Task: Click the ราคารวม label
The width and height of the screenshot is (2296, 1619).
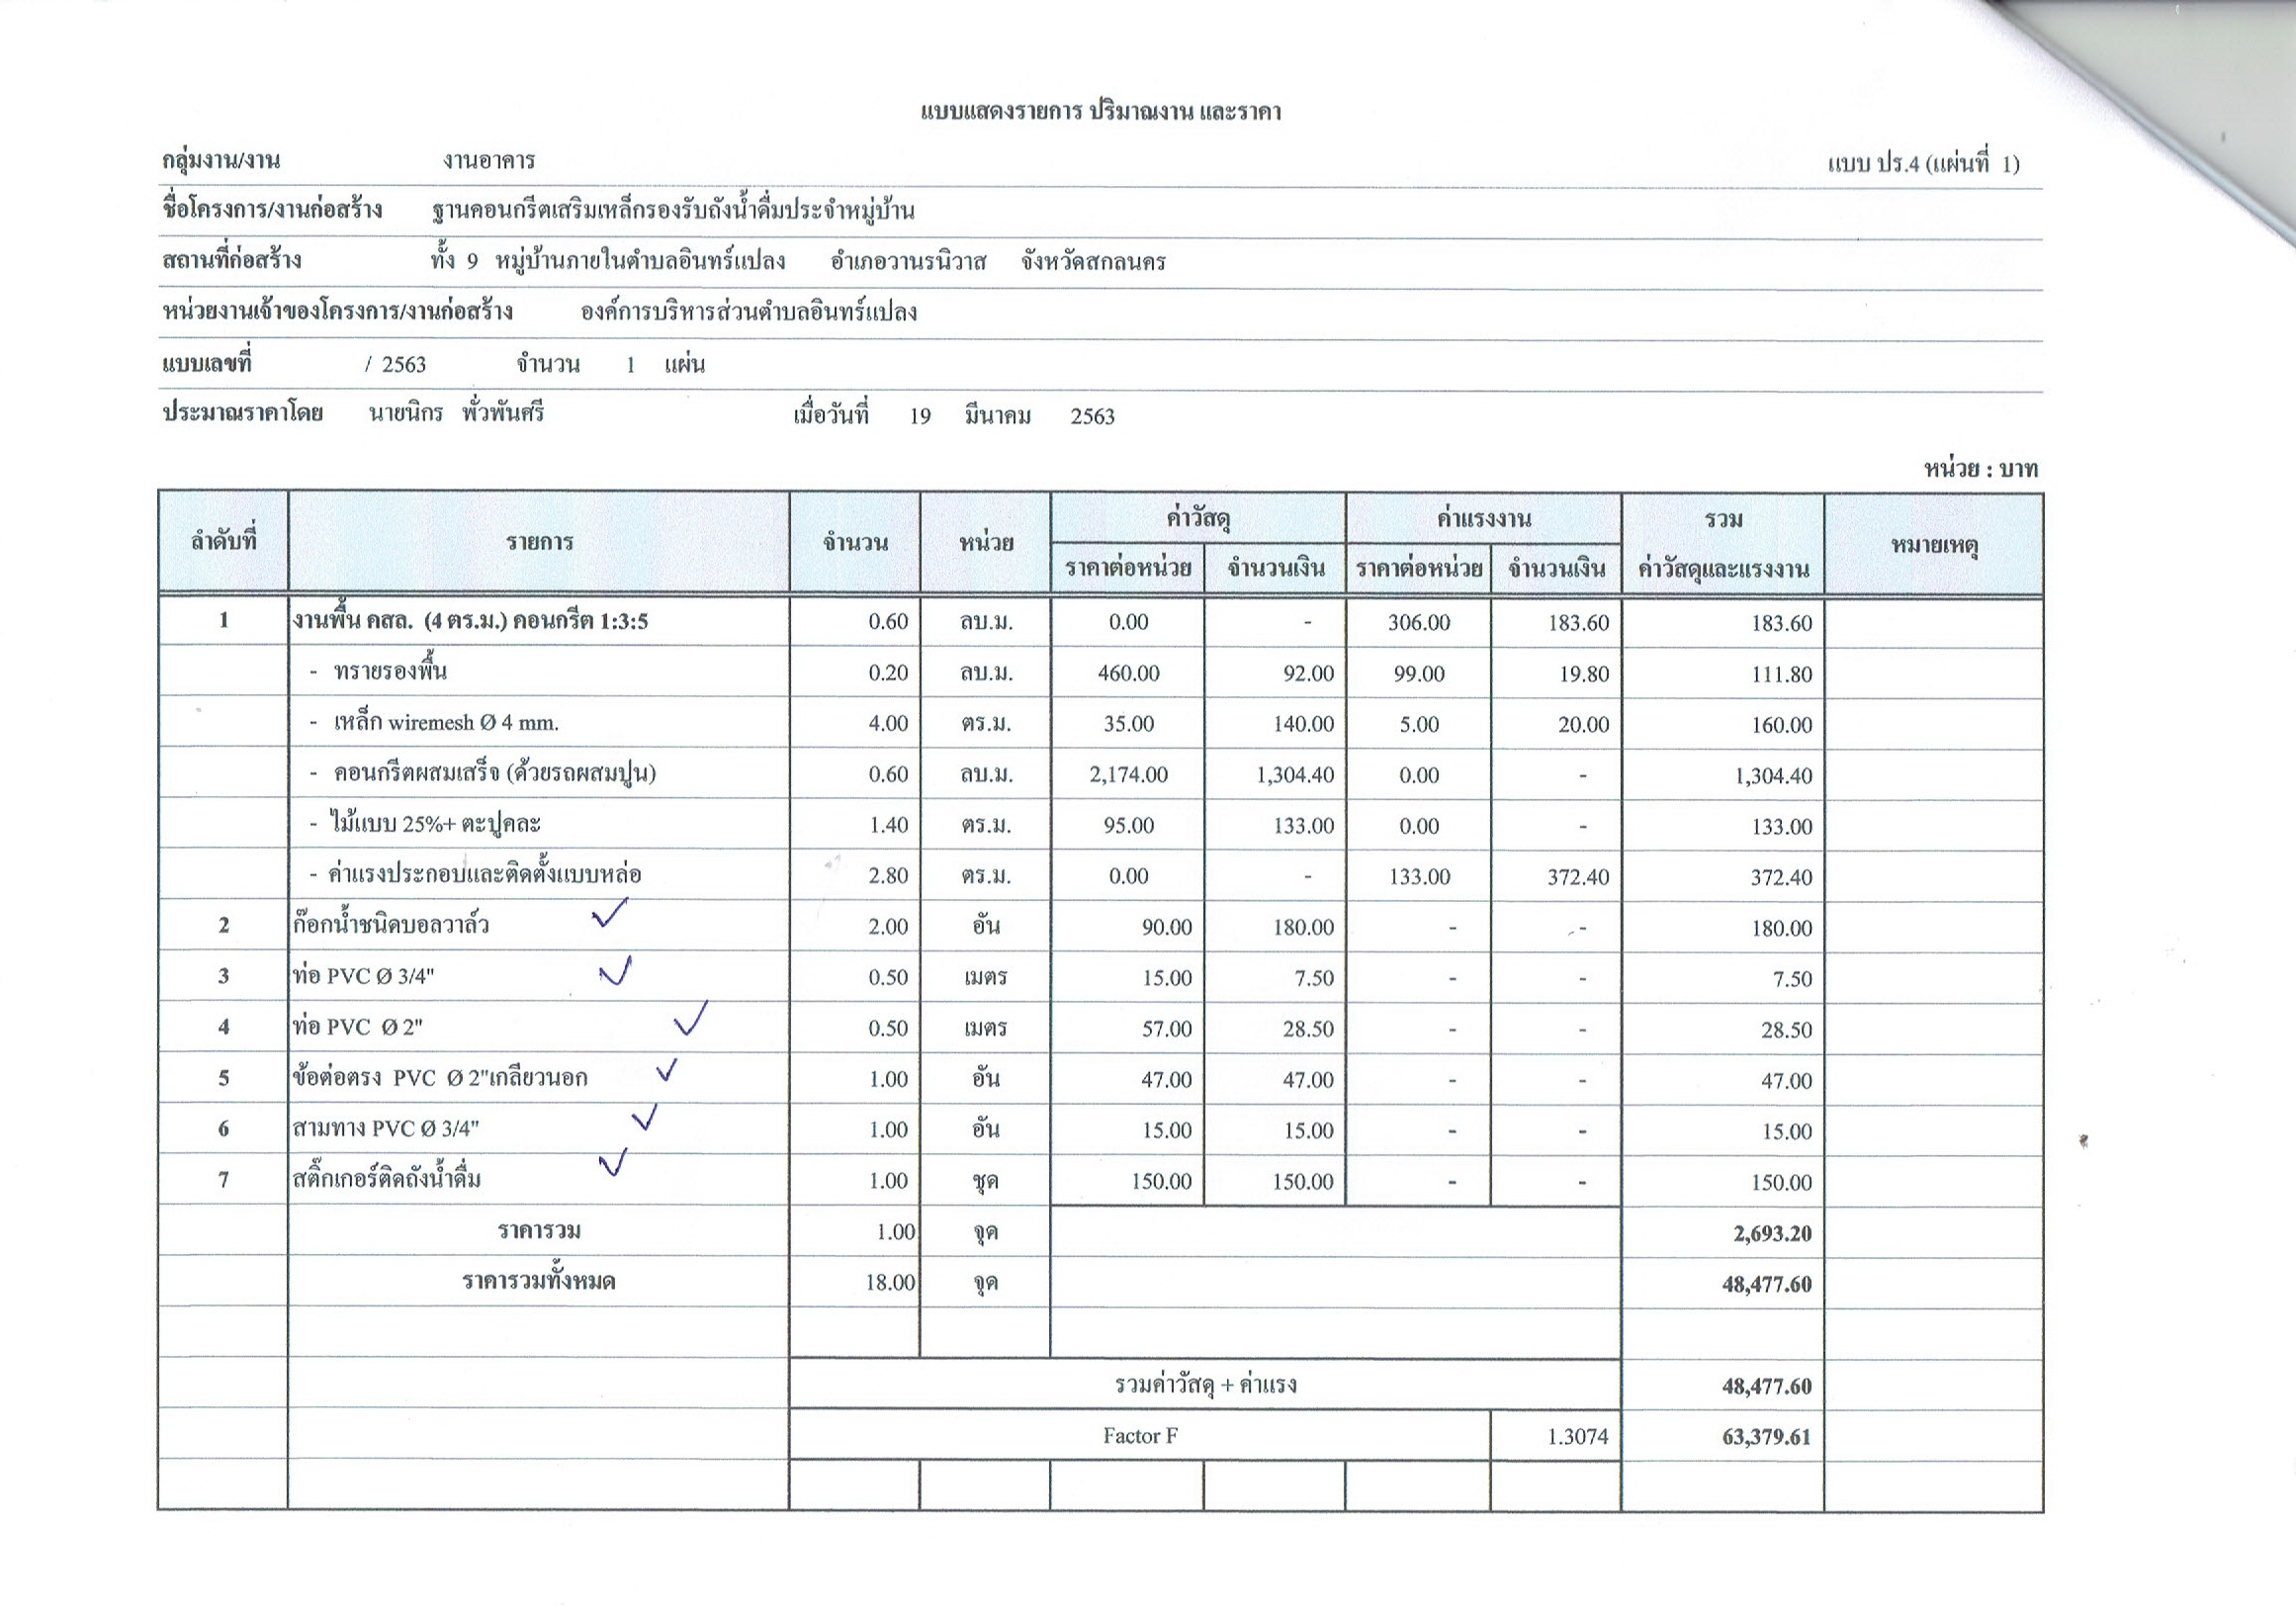Action: click(x=539, y=1231)
